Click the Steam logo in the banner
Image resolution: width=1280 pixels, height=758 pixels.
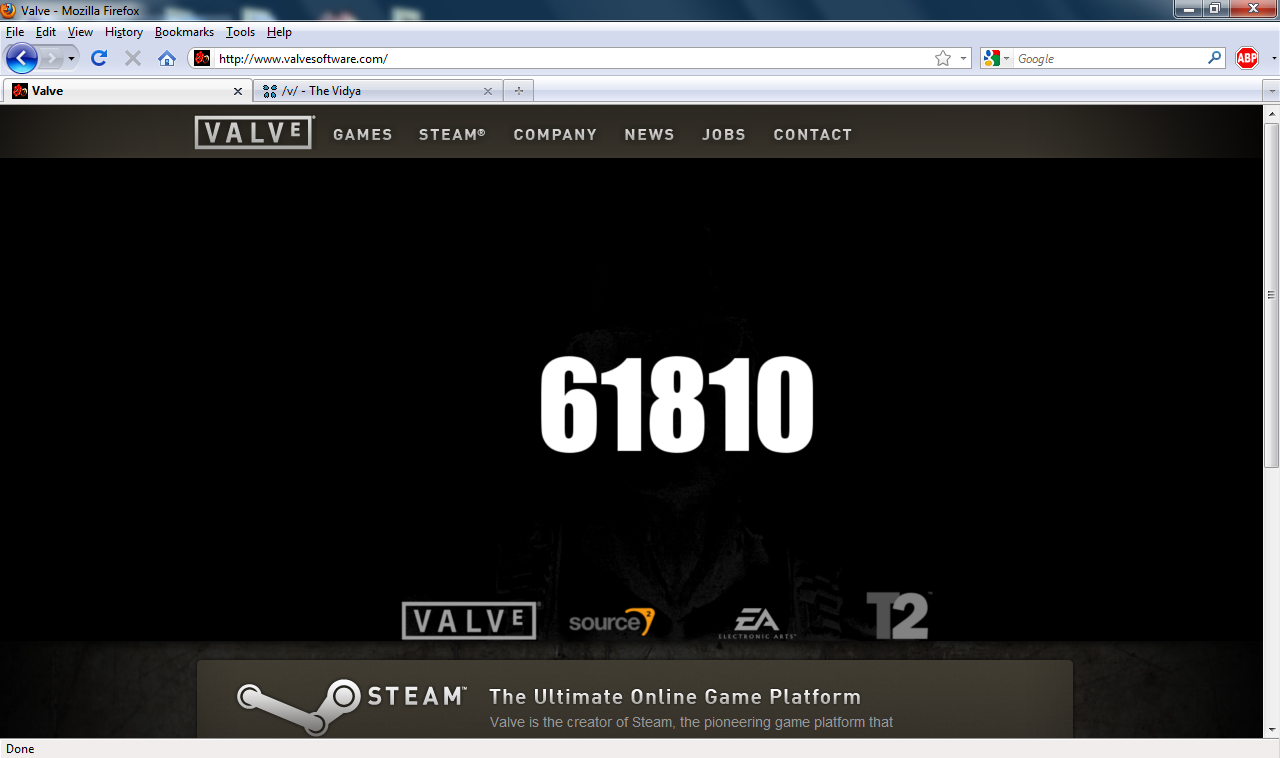pos(352,697)
